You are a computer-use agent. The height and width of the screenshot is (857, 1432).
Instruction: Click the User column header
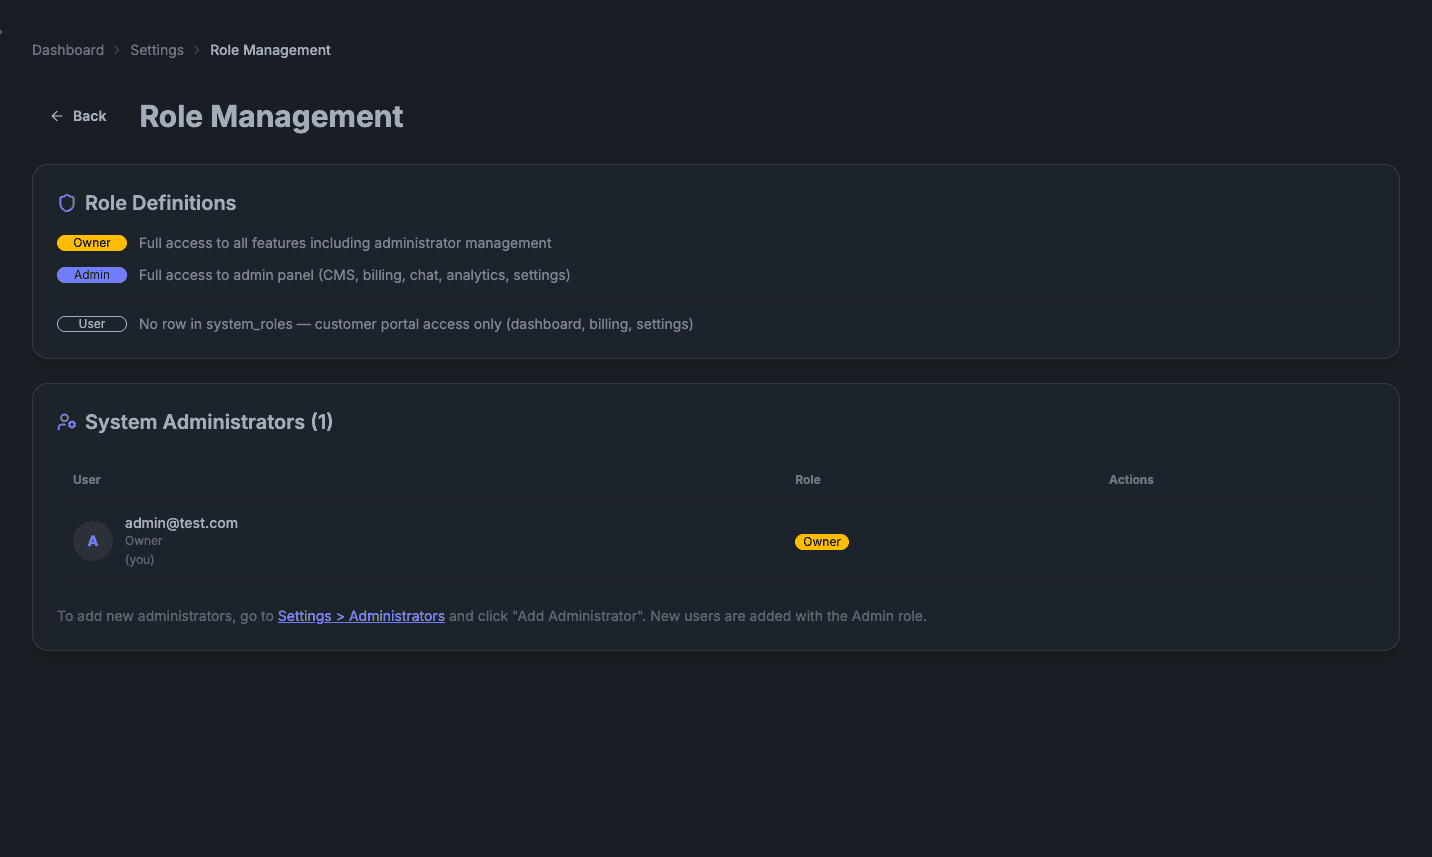86,479
